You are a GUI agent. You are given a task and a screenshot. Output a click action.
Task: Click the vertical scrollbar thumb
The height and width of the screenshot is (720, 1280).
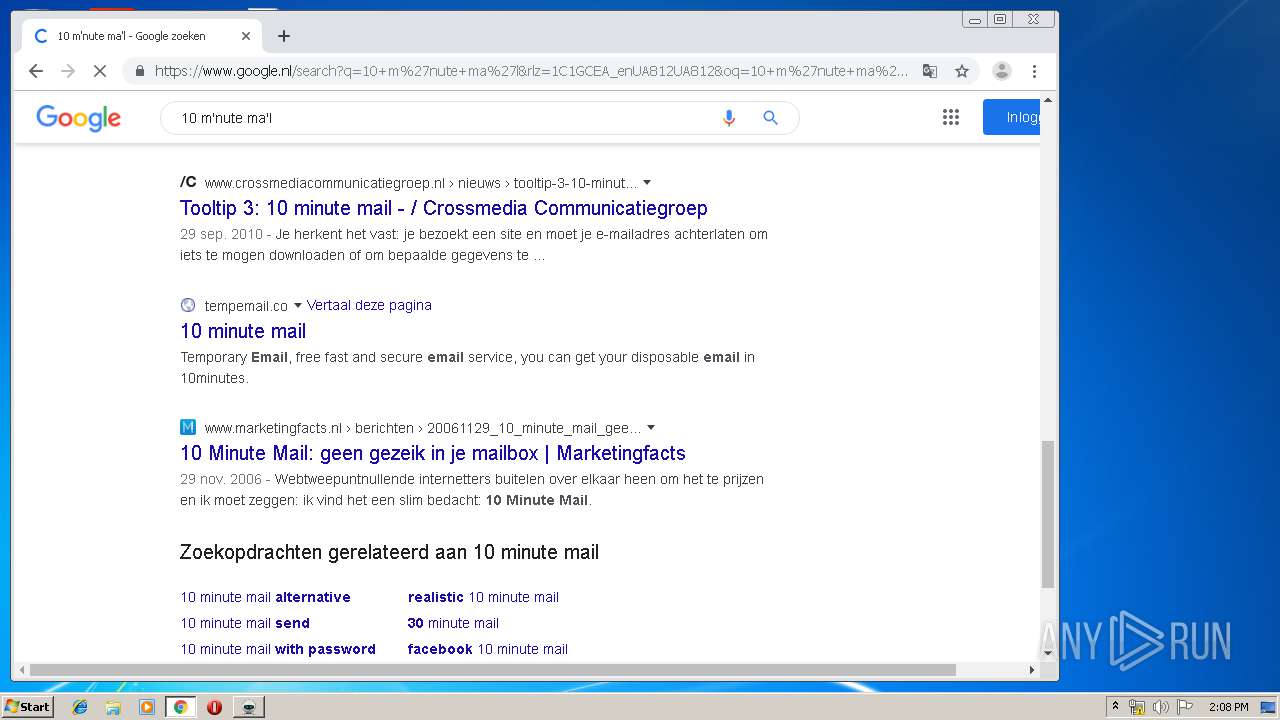pos(1048,514)
